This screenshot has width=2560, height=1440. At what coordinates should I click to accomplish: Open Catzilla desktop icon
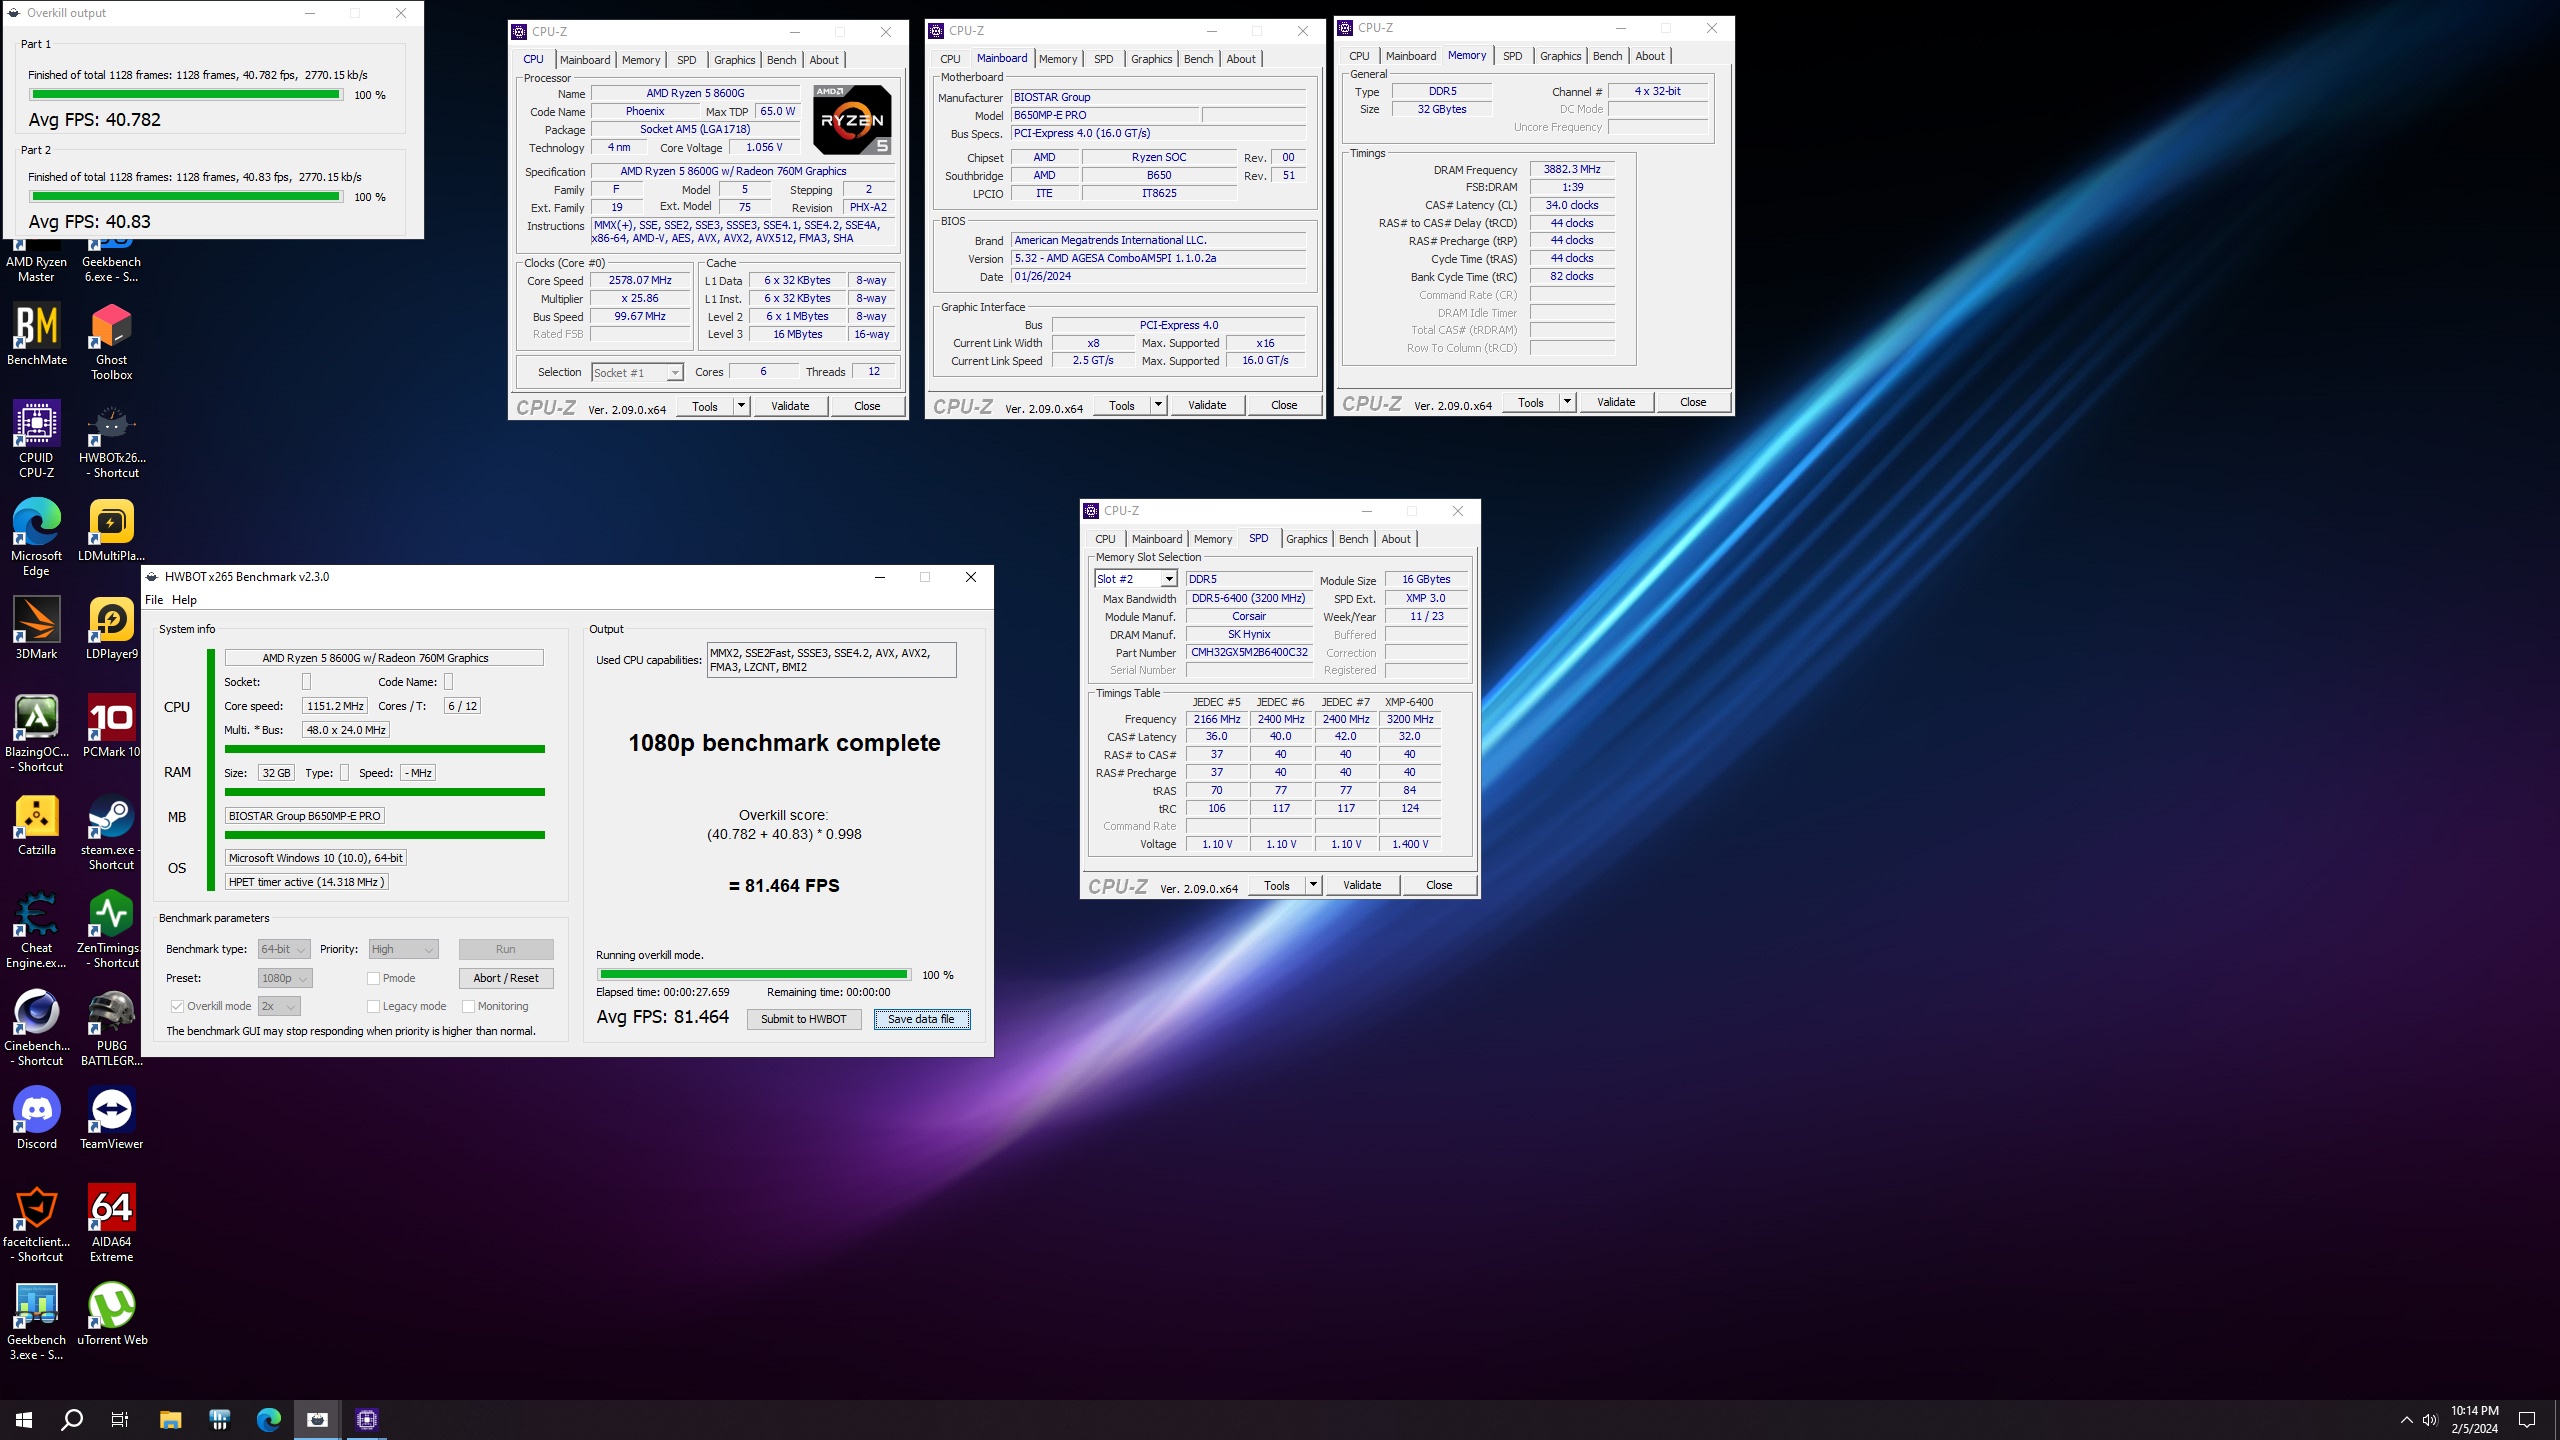click(x=37, y=825)
